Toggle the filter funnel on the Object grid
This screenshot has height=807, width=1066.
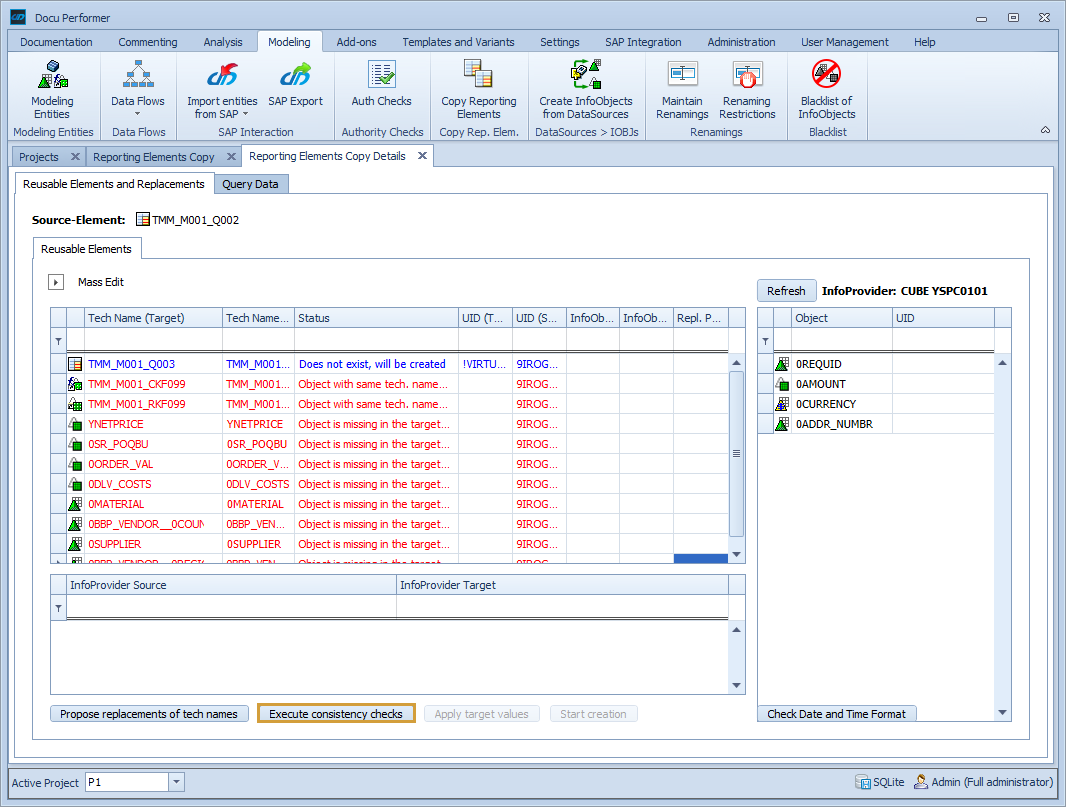pyautogui.click(x=765, y=340)
